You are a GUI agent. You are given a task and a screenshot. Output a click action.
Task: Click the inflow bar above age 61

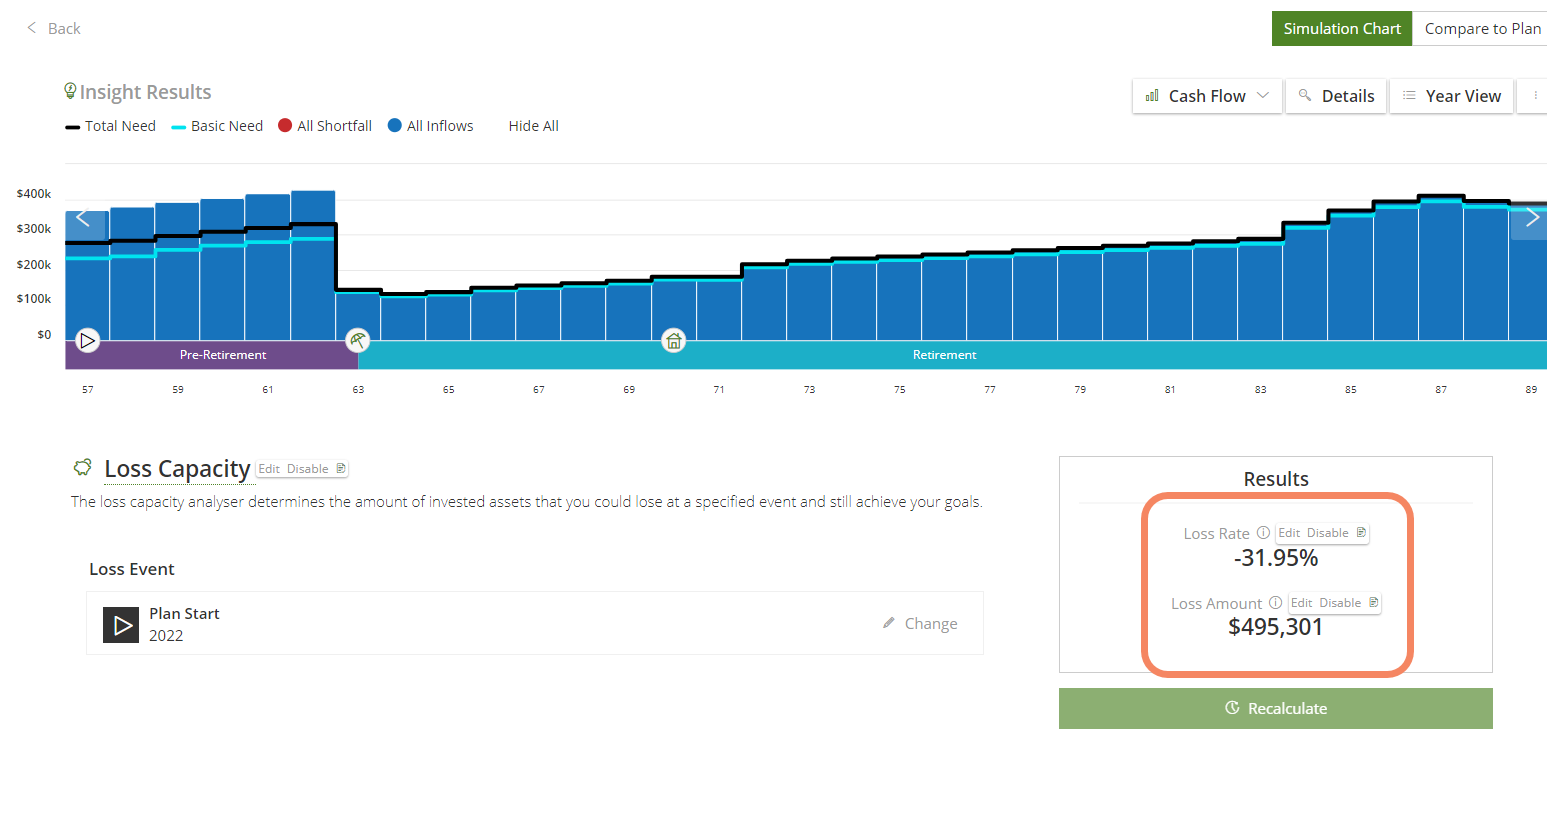coord(268,267)
